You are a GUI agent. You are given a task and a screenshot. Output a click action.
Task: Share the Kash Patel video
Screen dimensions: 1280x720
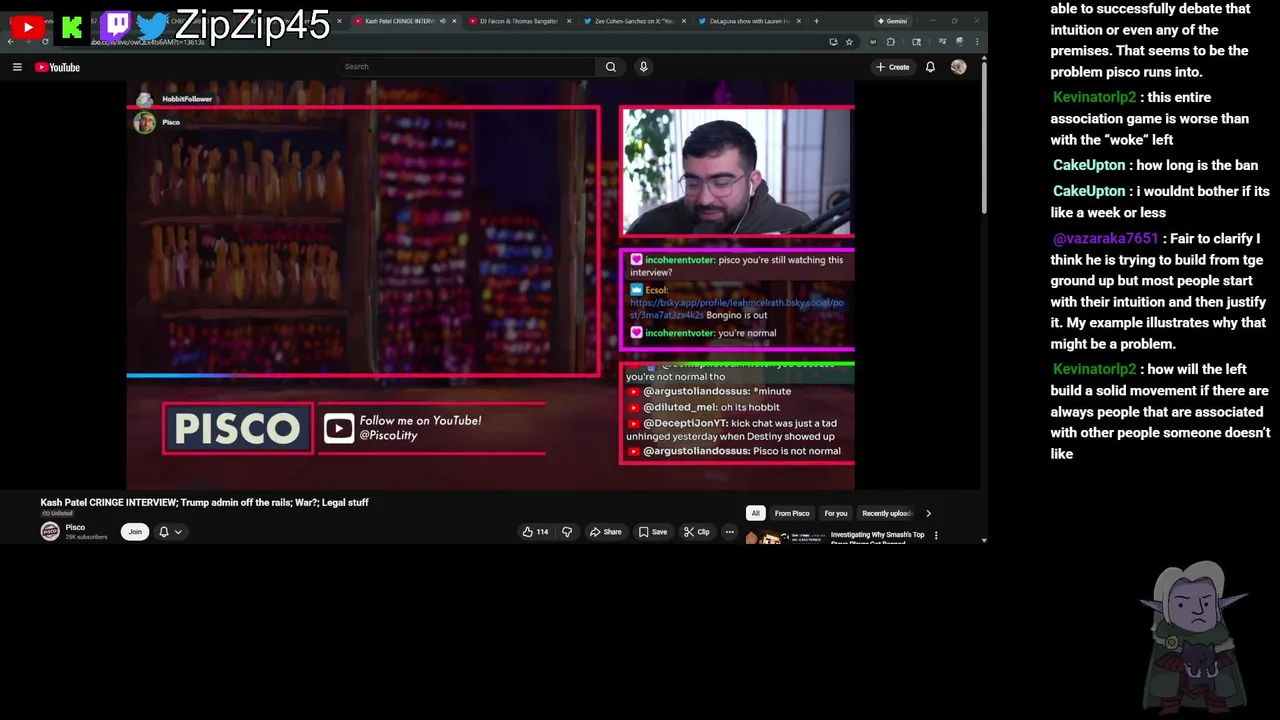tap(606, 532)
